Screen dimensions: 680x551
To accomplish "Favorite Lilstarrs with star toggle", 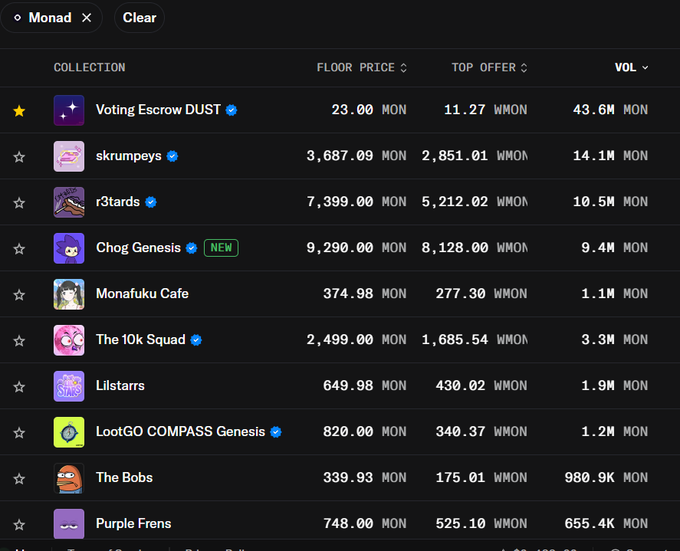I will [x=19, y=387].
